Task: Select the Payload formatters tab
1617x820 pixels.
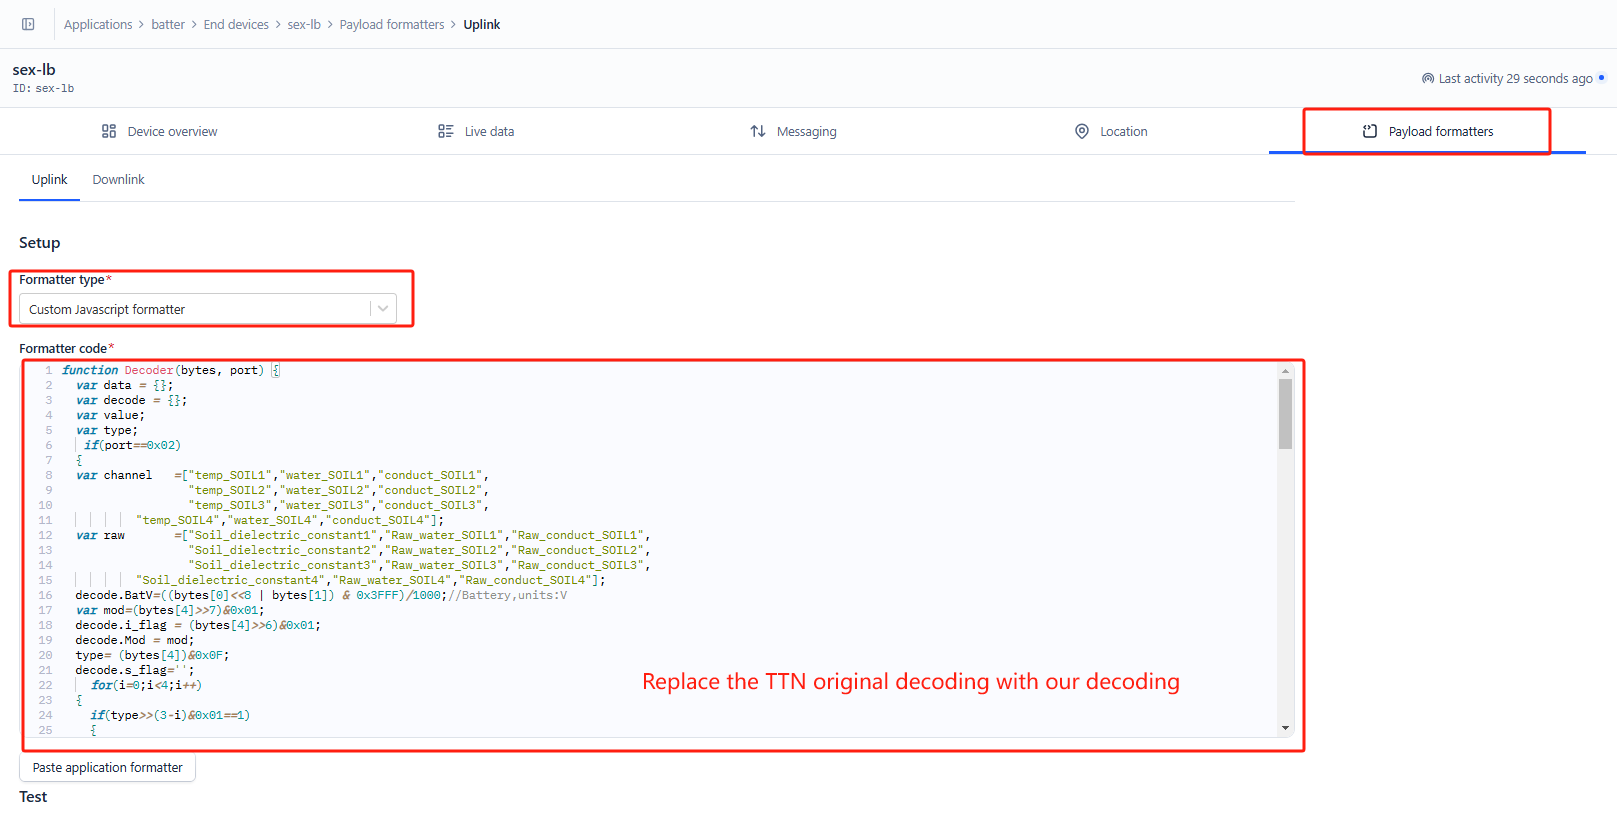Action: (x=1427, y=131)
